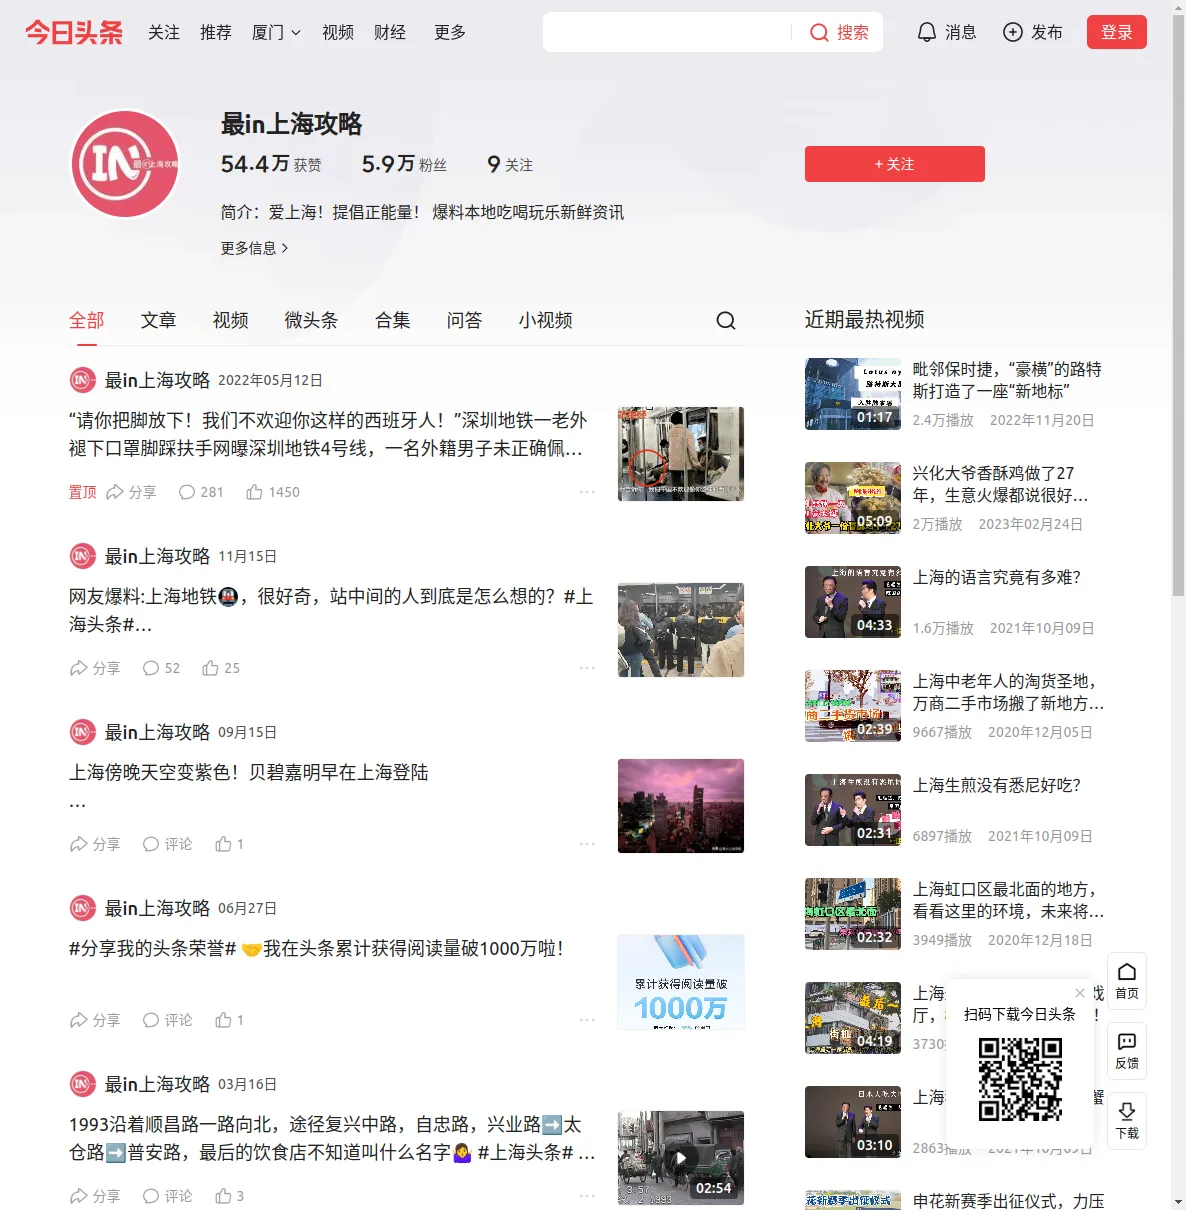Open the 52 comments on 上海地铁 post
The width and height of the screenshot is (1186, 1210).
(161, 668)
